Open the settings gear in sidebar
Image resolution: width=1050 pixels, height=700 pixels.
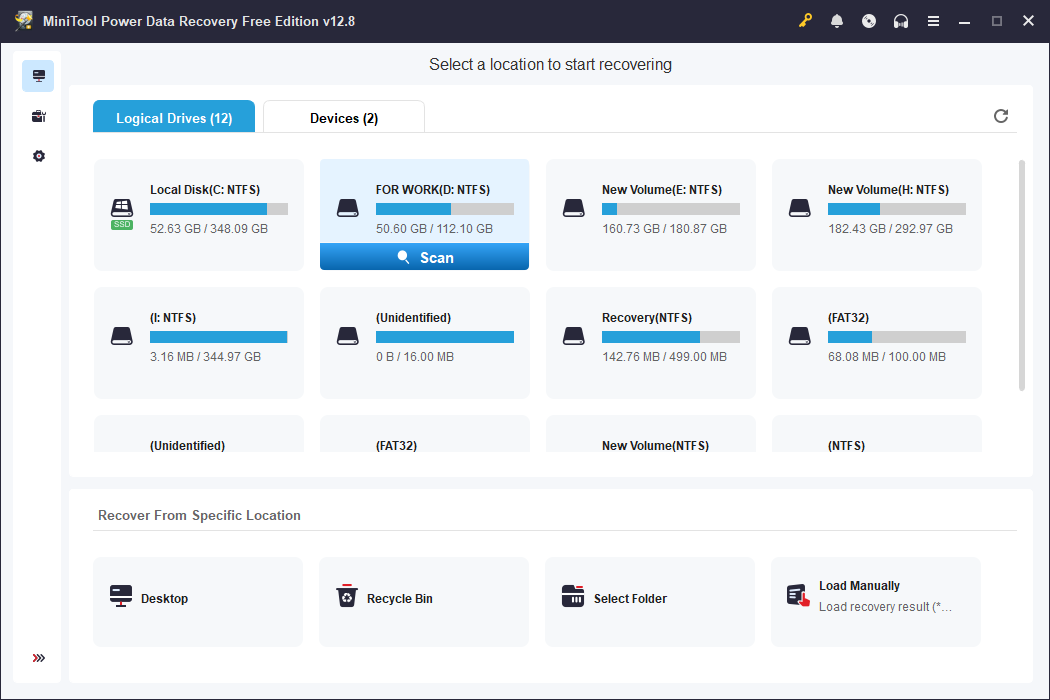[x=38, y=155]
